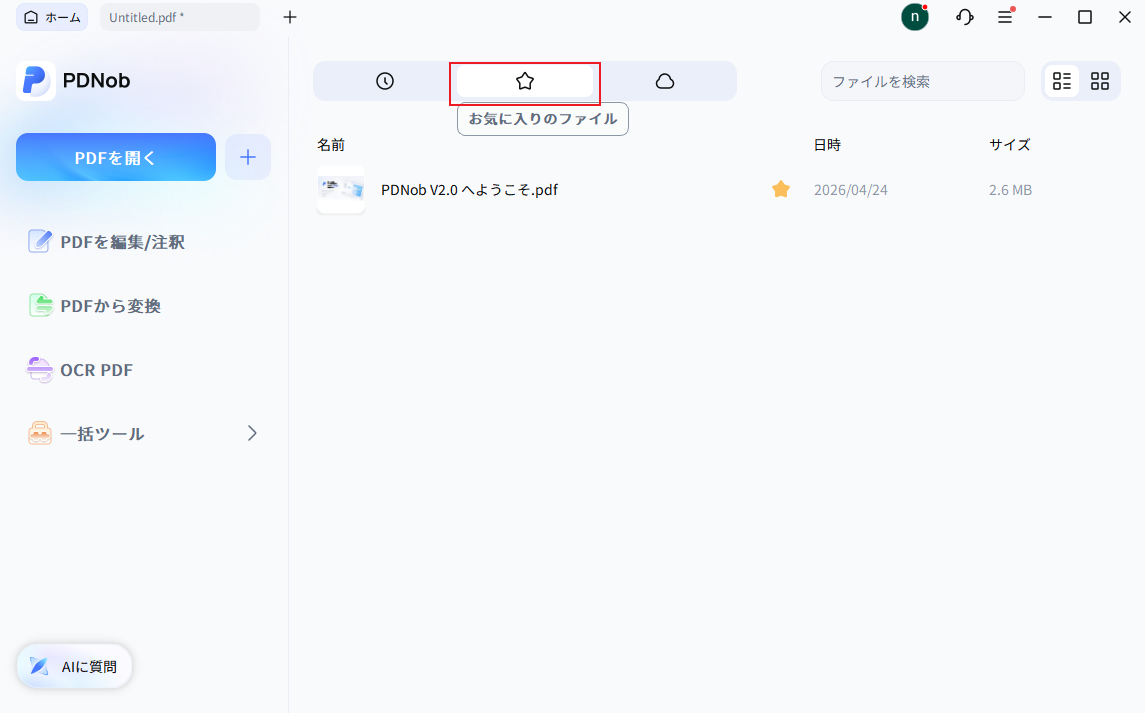
Task: Maximize the PDNob window
Action: coord(1085,17)
